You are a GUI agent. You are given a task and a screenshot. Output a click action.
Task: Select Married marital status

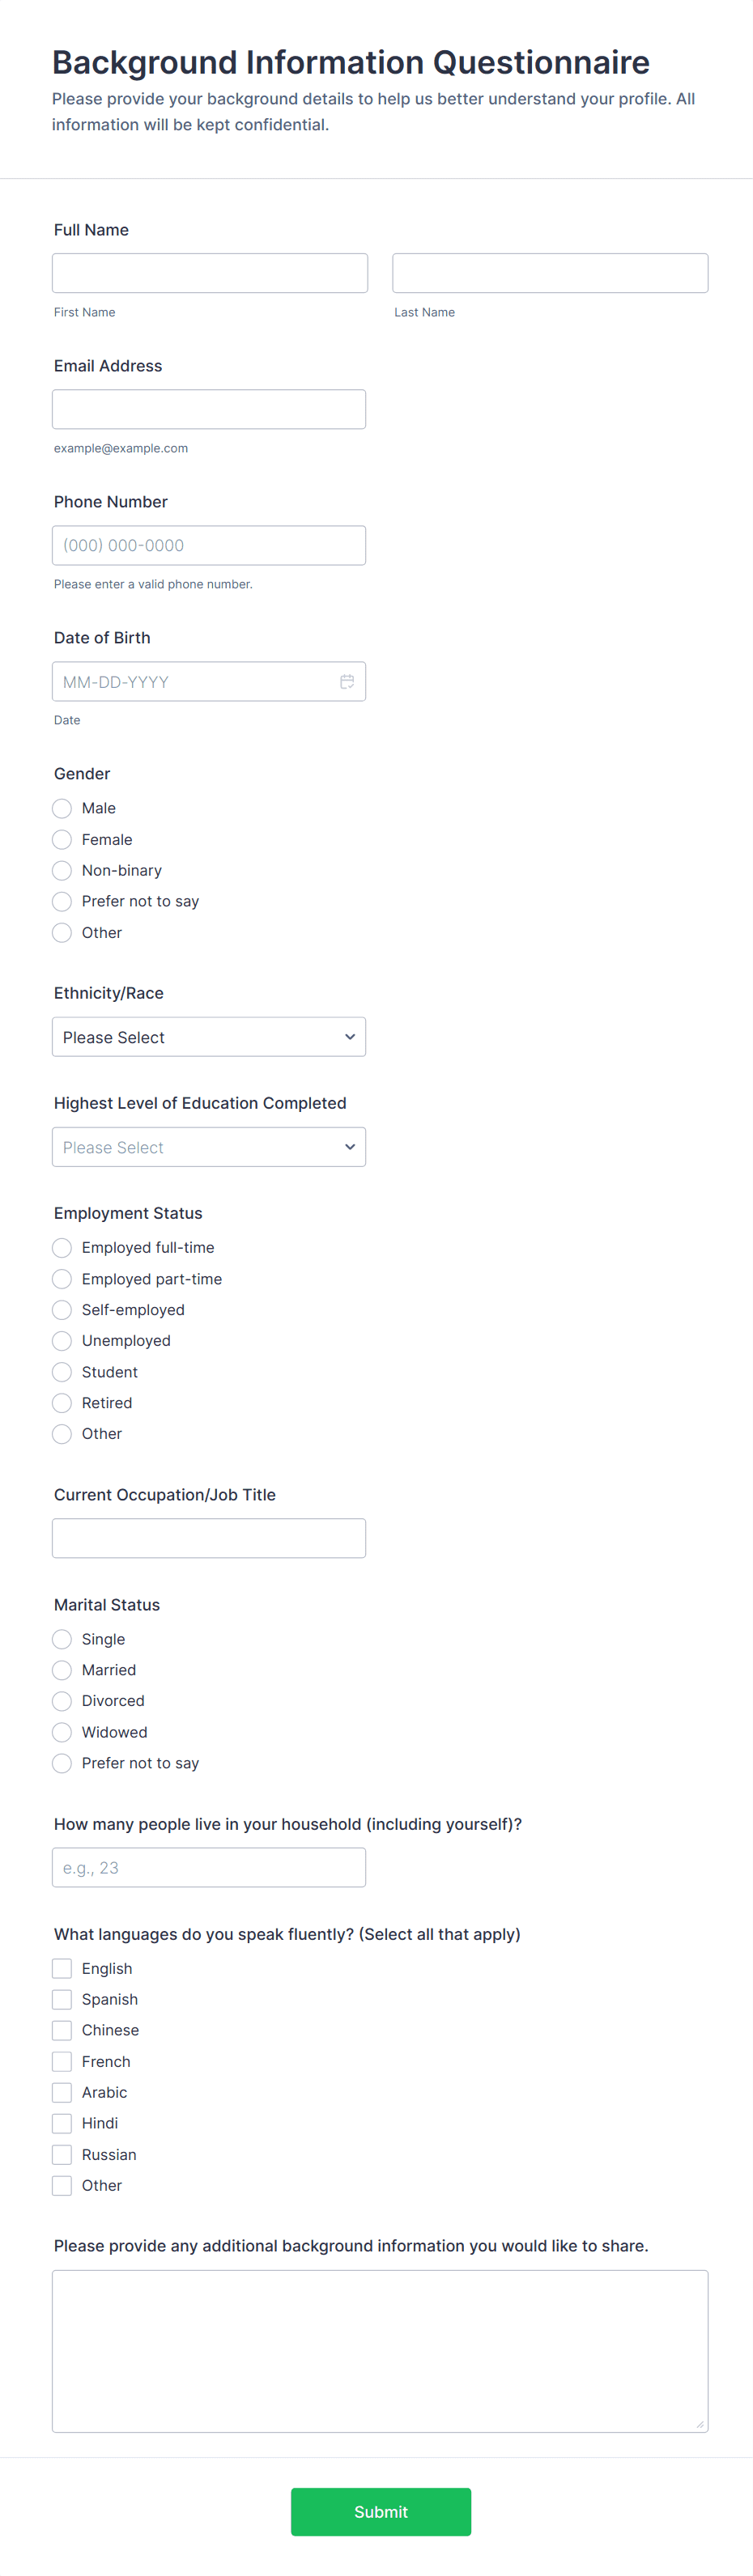pyautogui.click(x=62, y=1670)
